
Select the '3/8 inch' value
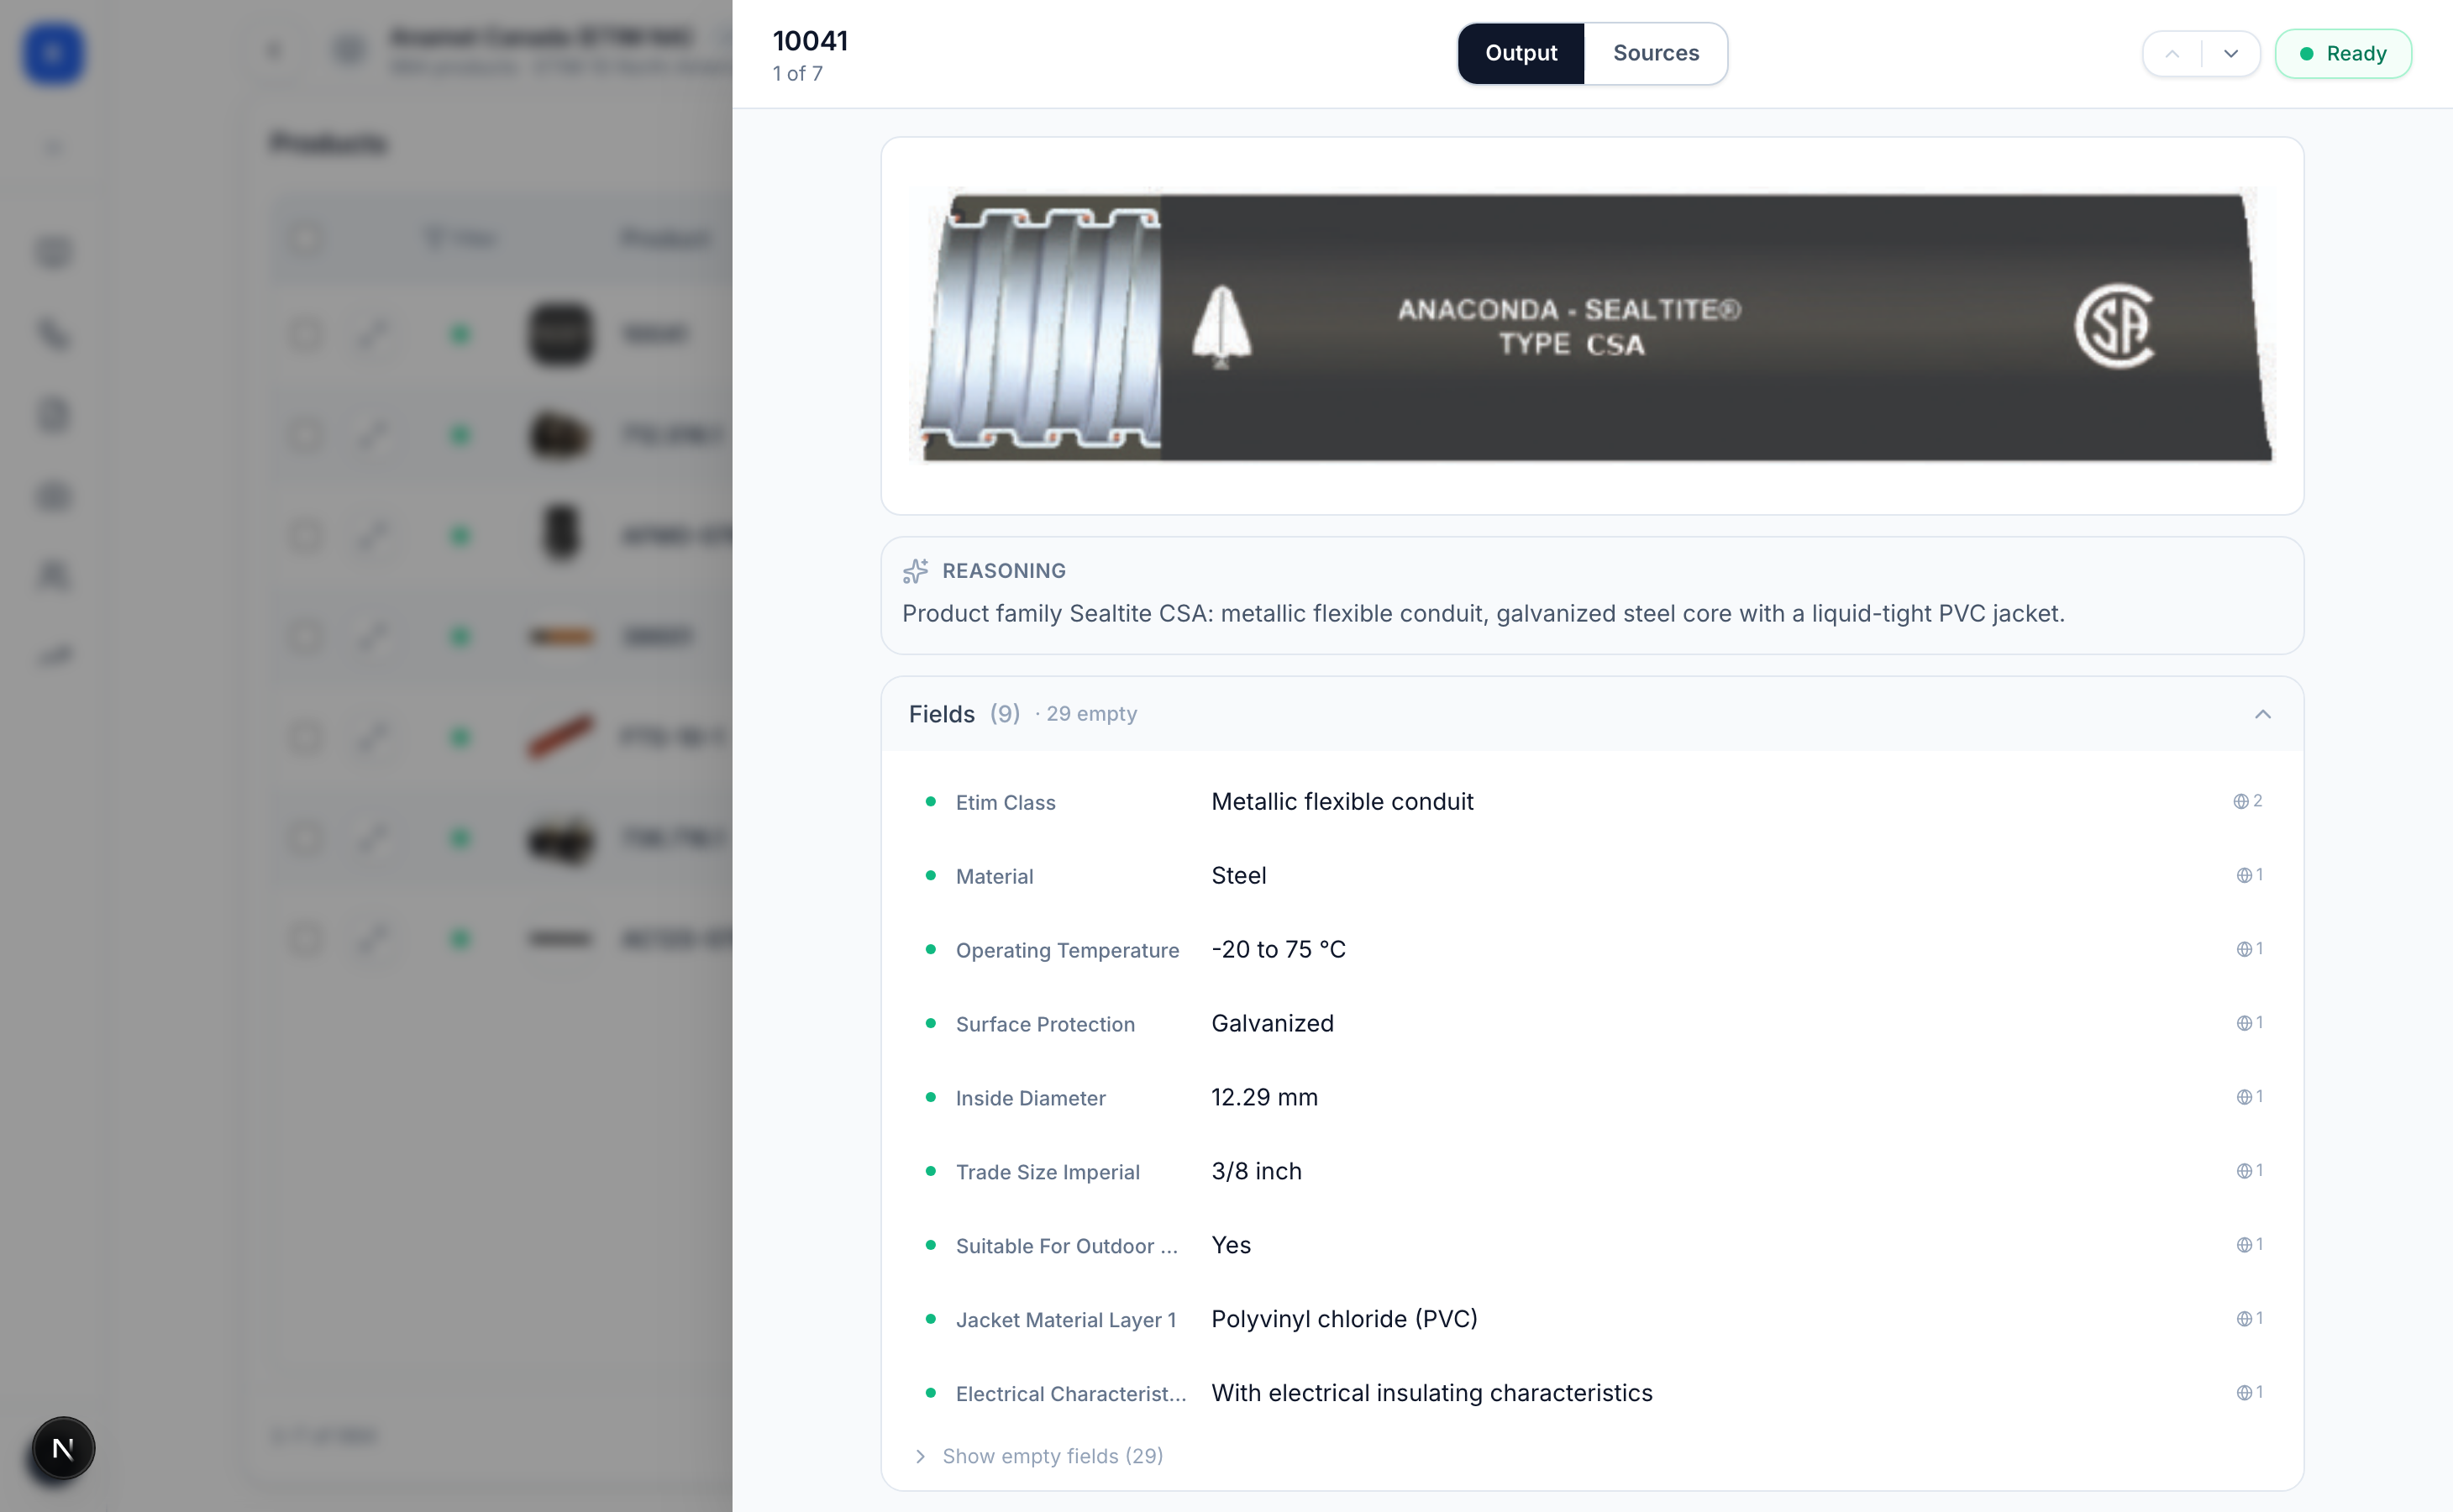click(x=1256, y=1172)
